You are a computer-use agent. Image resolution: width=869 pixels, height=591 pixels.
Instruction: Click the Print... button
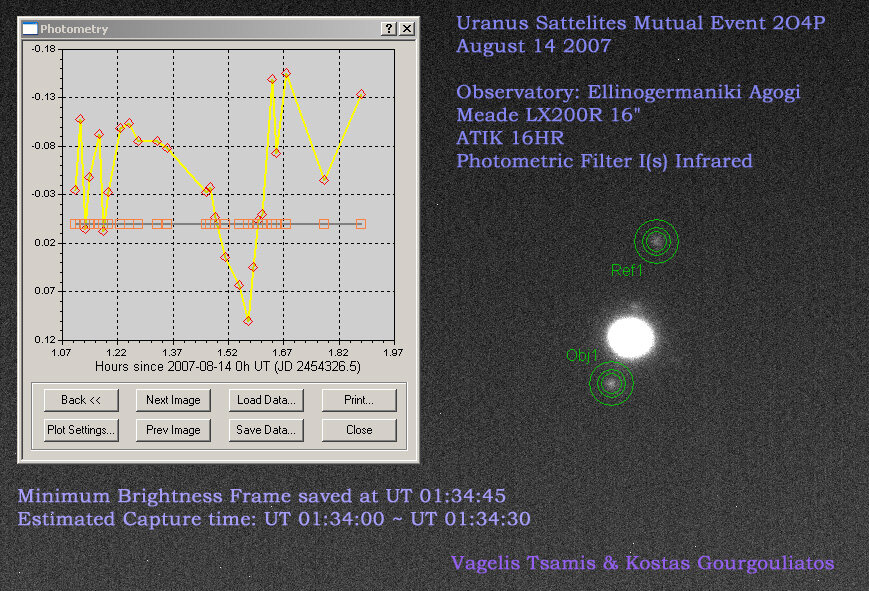click(x=358, y=400)
